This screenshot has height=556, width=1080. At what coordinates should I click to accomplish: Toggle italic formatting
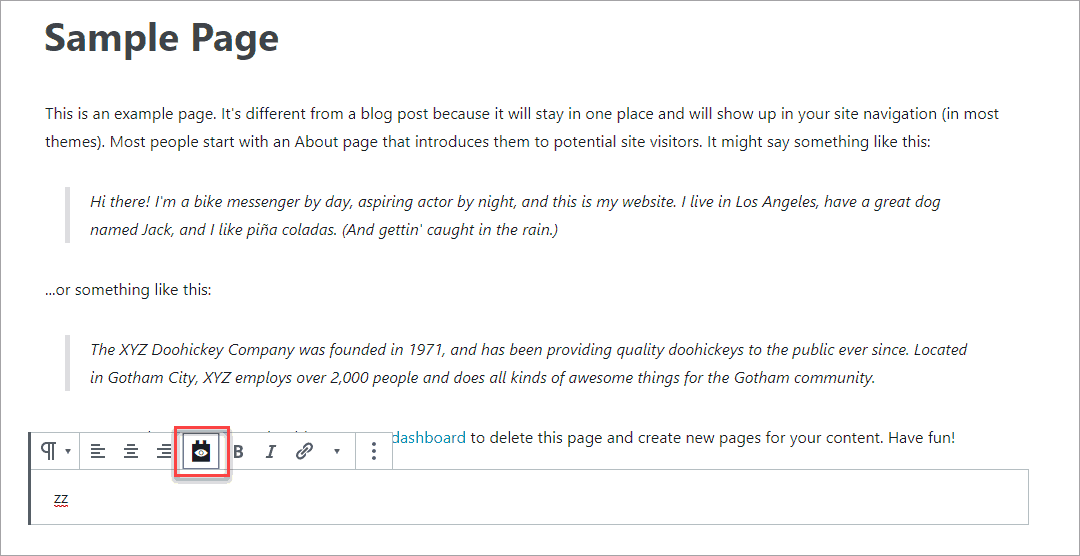pyautogui.click(x=270, y=452)
